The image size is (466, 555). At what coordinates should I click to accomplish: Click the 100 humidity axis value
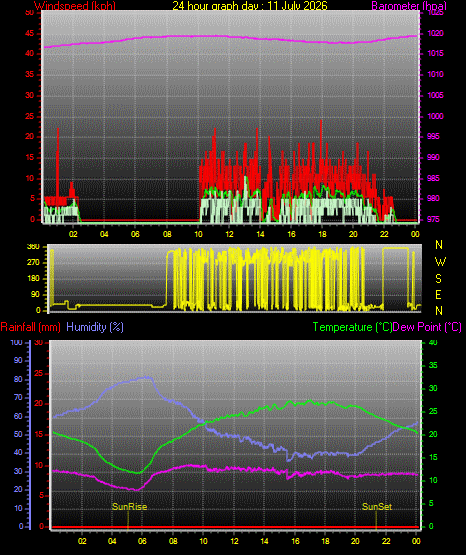[17, 343]
